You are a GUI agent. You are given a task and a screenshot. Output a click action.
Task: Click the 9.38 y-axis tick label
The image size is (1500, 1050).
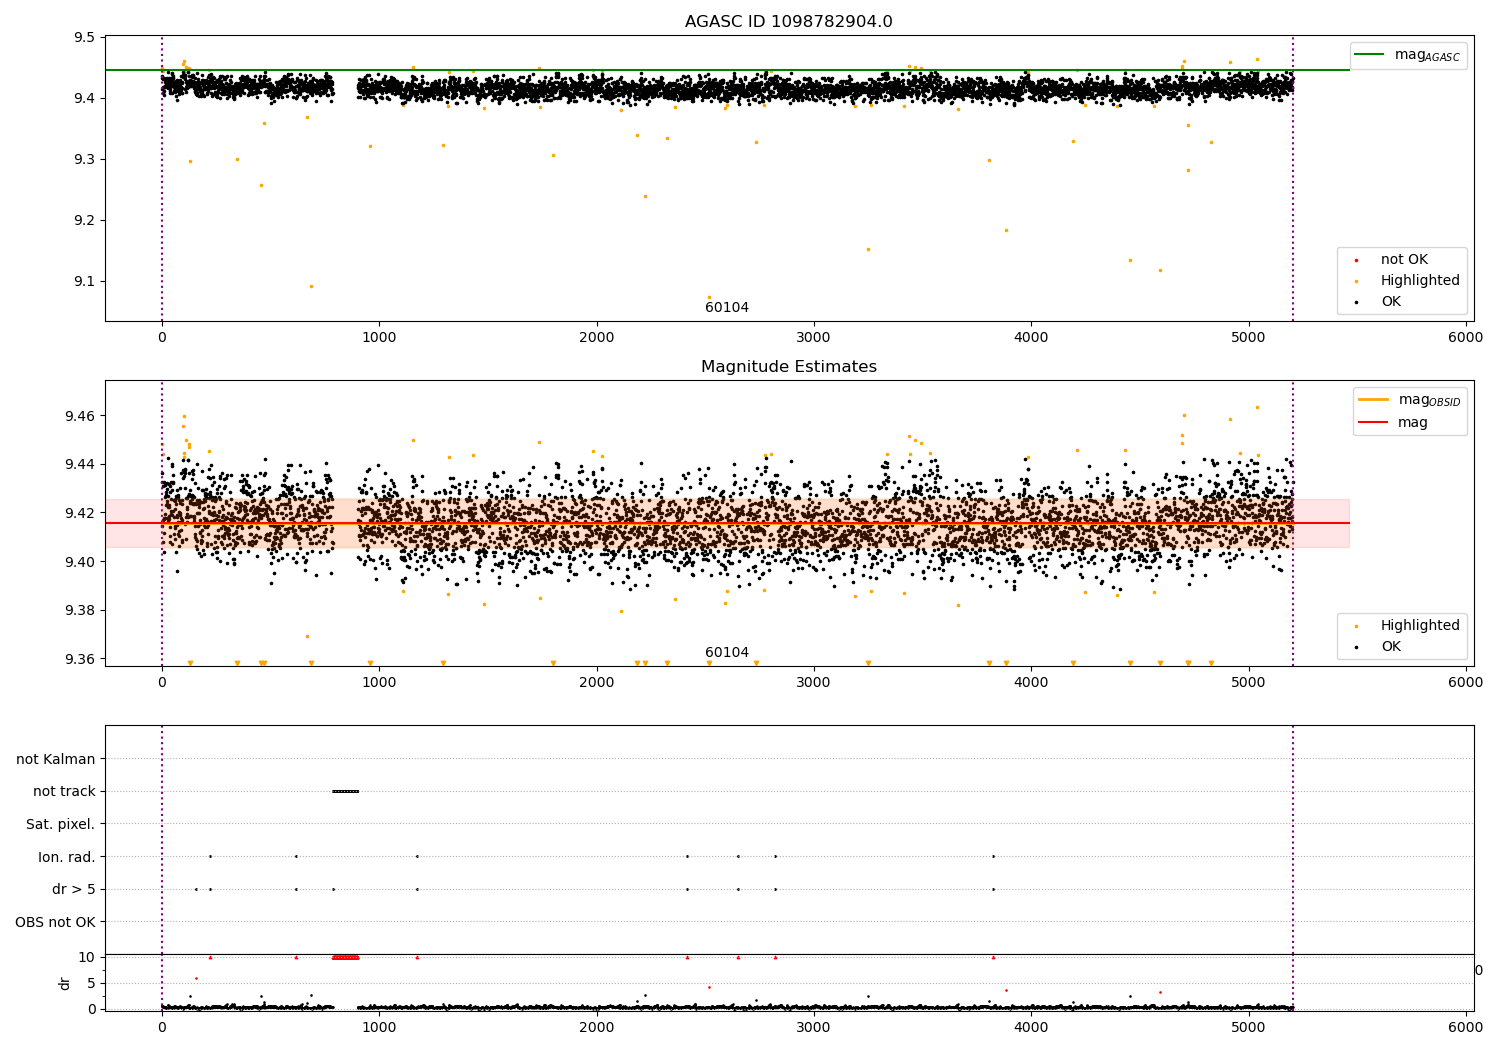[x=81, y=611]
